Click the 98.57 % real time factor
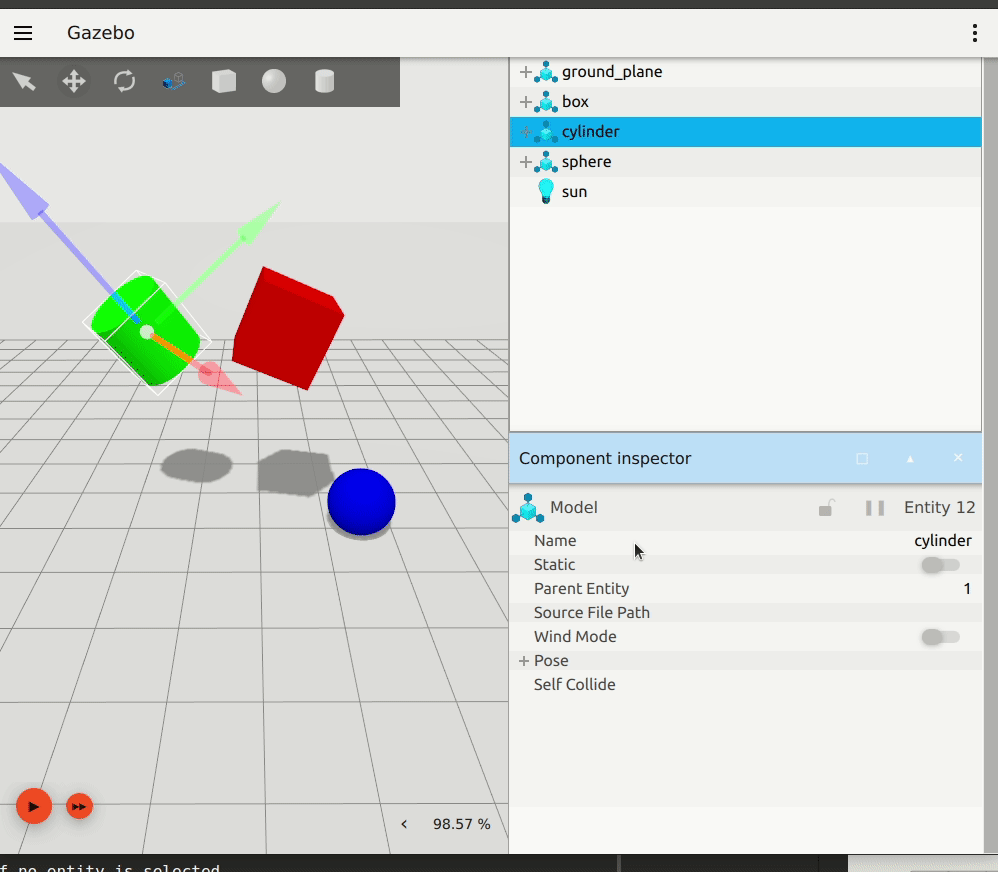998x872 pixels. pos(461,824)
